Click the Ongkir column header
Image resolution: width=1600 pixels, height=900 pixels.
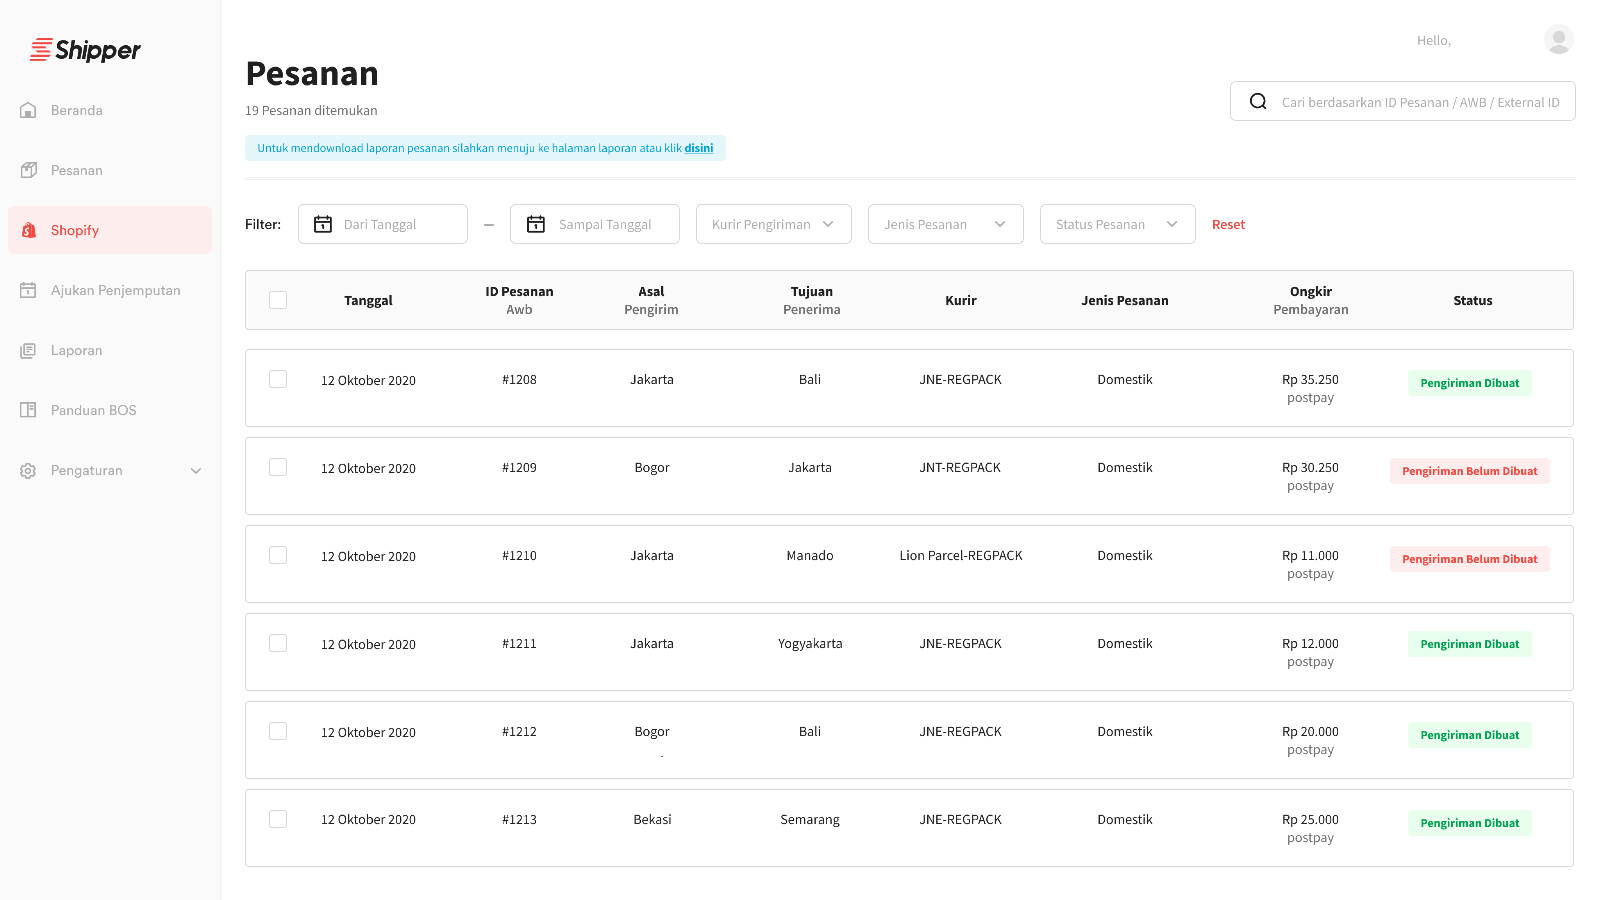1311,292
